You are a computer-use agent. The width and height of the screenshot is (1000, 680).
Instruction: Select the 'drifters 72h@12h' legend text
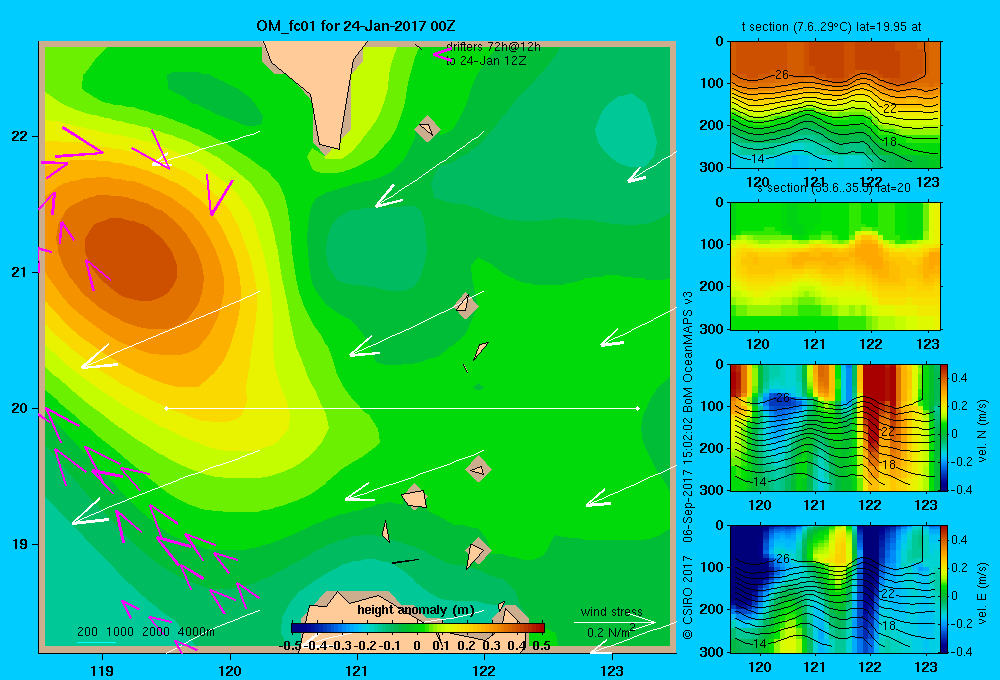[493, 47]
